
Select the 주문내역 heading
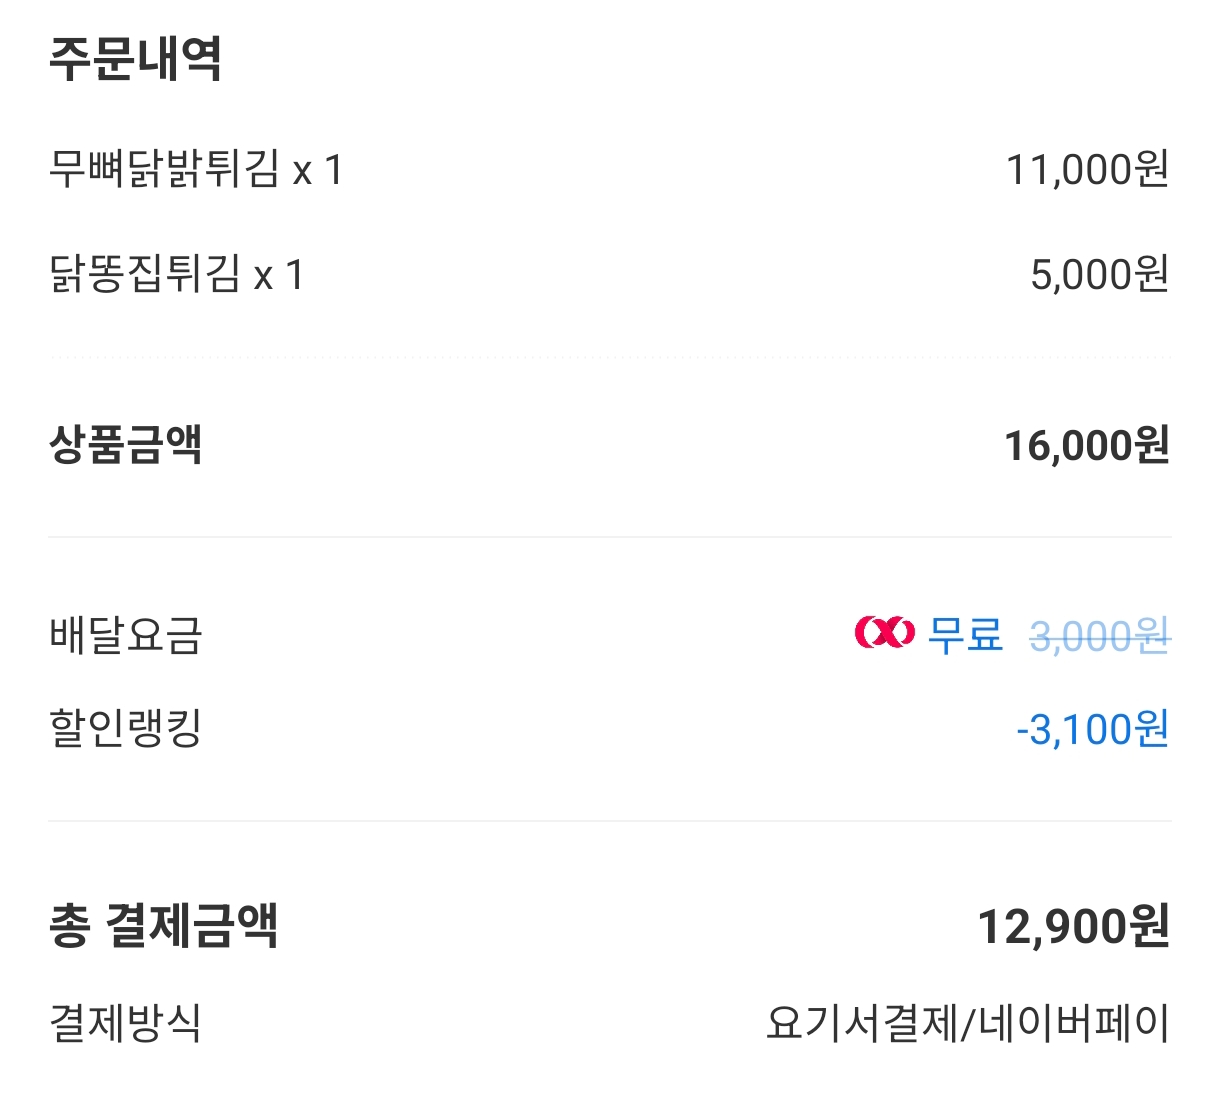click(x=135, y=58)
